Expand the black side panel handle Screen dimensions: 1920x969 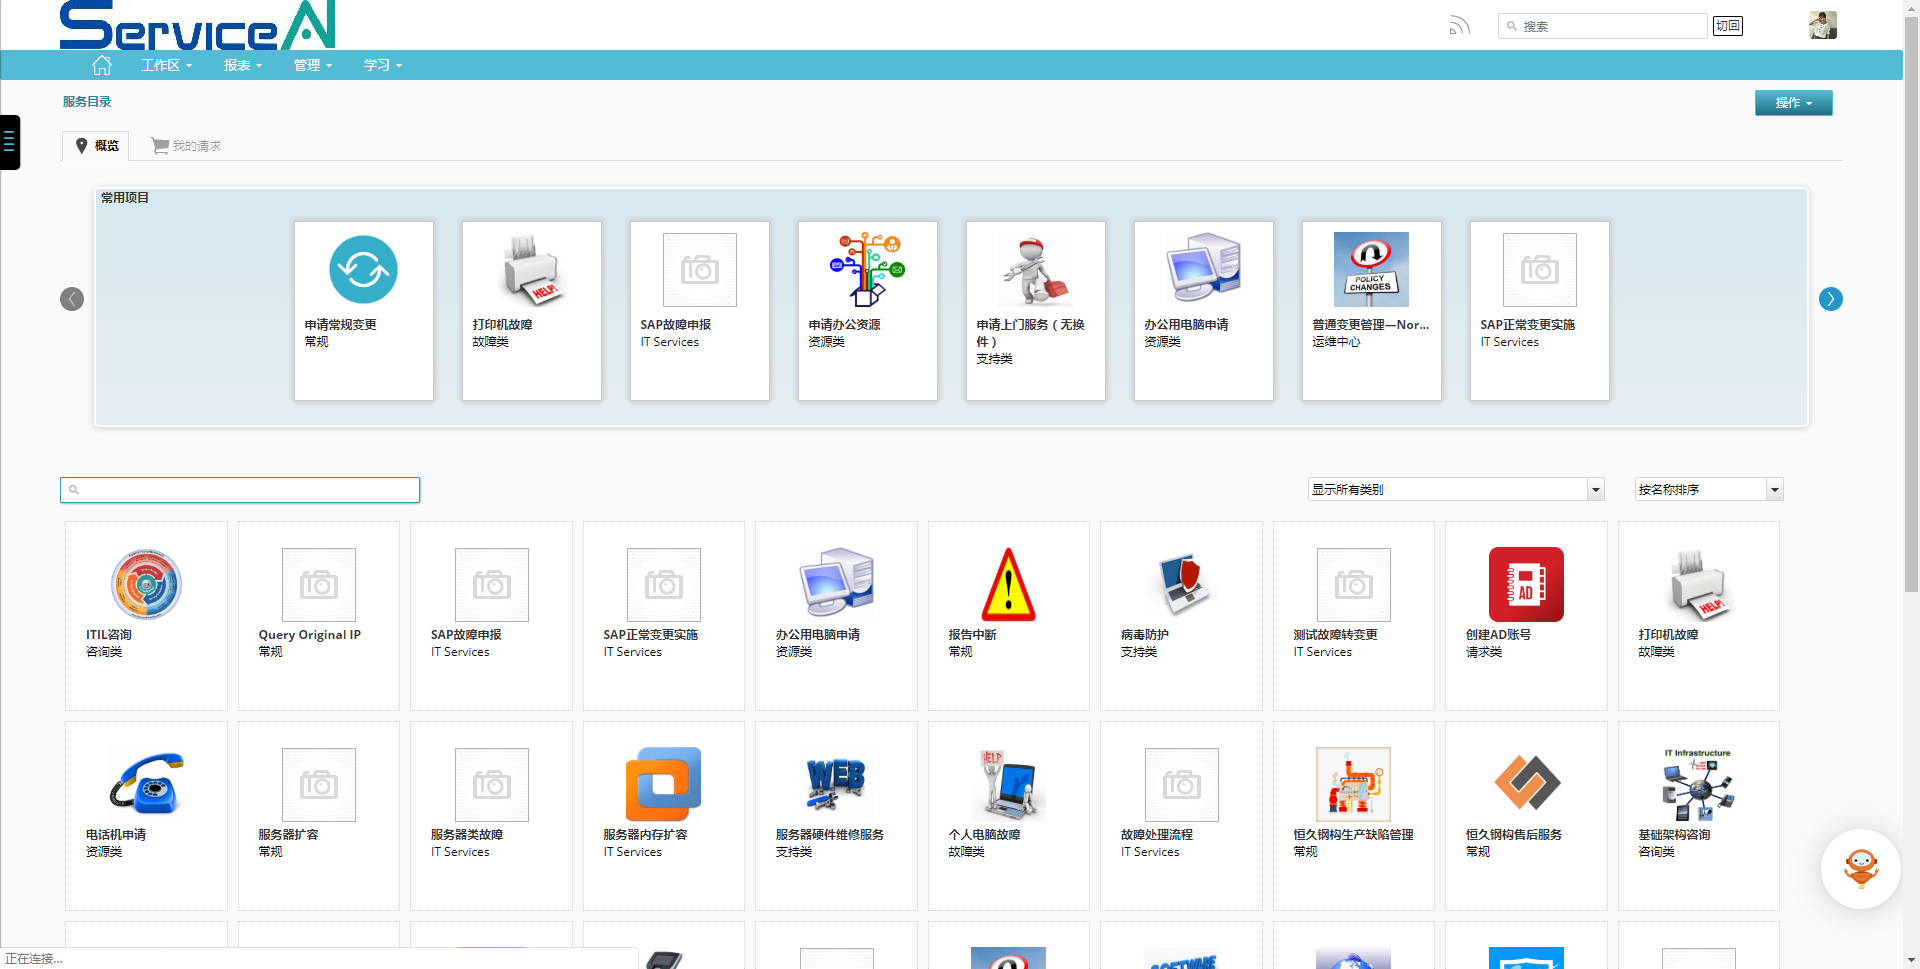[x=9, y=142]
